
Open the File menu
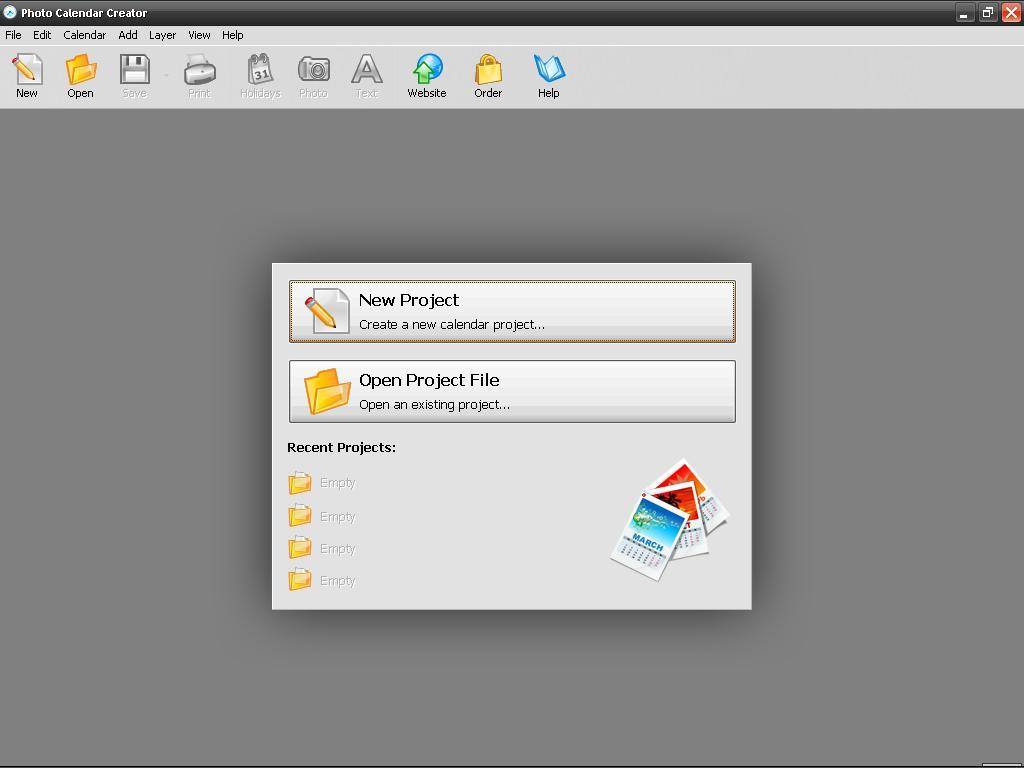pos(13,35)
